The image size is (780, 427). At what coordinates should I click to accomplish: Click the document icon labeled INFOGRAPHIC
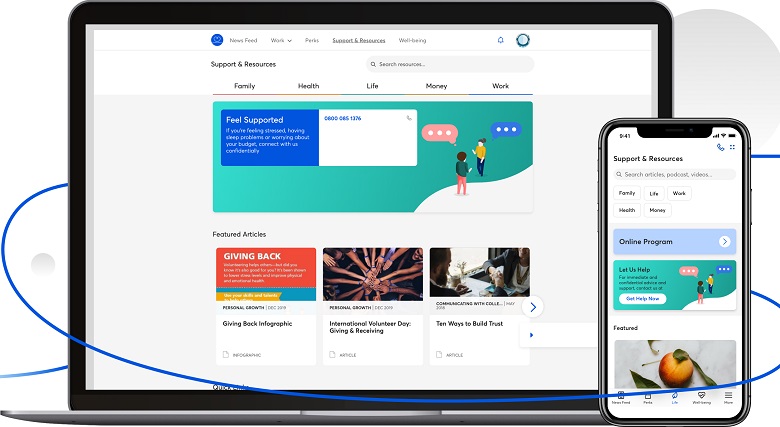[225, 354]
